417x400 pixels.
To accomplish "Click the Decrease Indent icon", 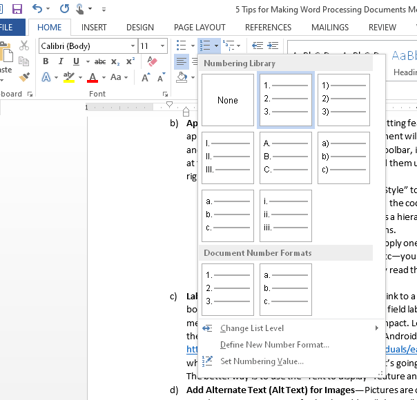I will 257,45.
